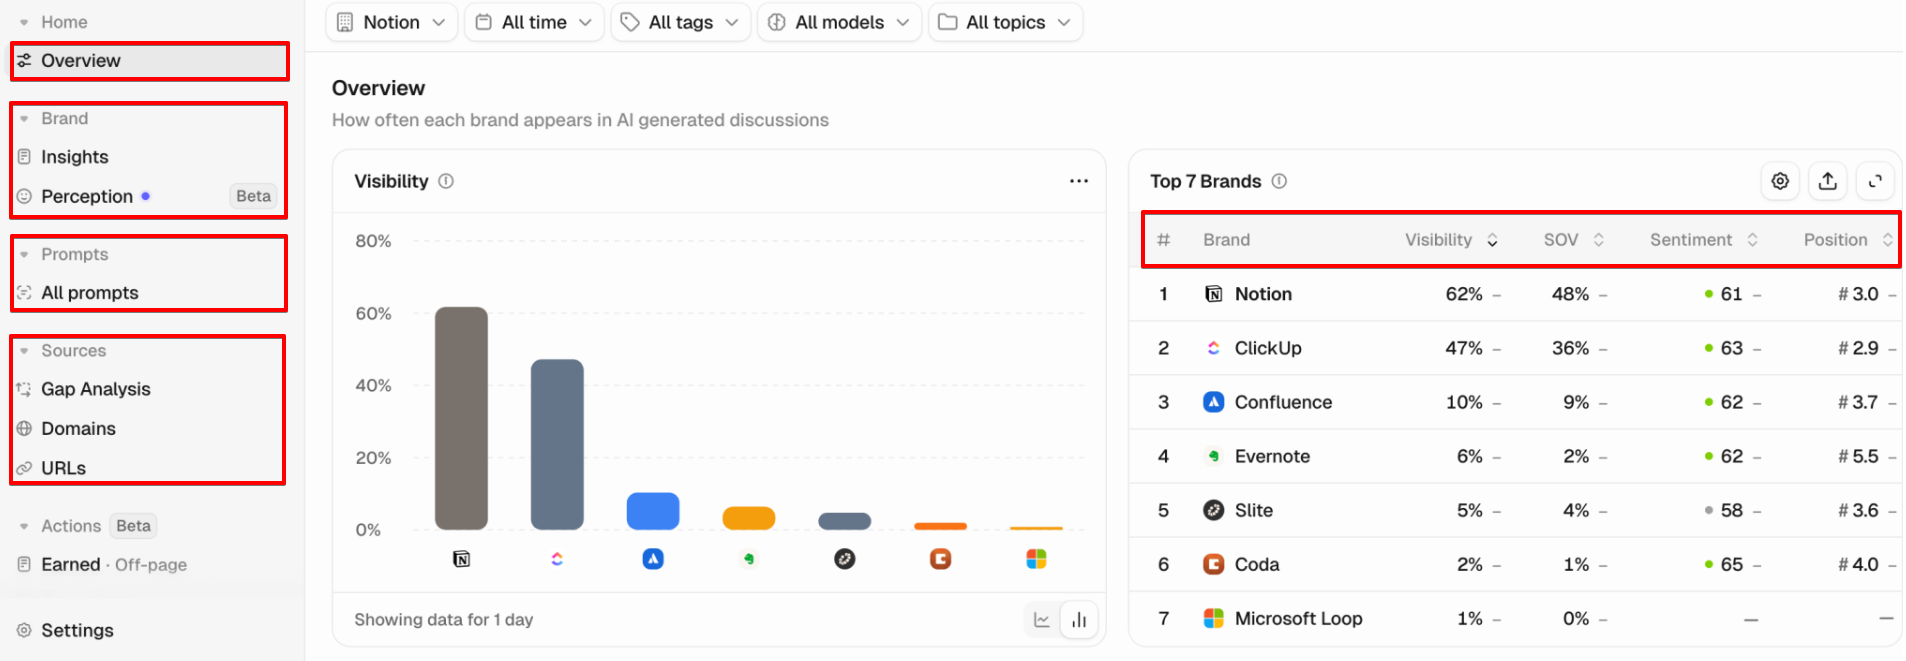1906x661 pixels.
Task: Select the Slite bar in chart
Action: click(845, 521)
